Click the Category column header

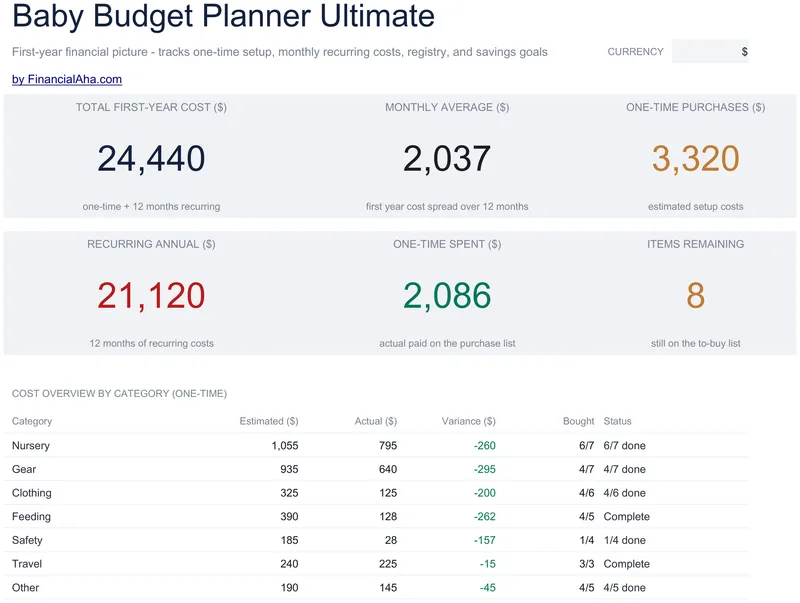pos(32,421)
